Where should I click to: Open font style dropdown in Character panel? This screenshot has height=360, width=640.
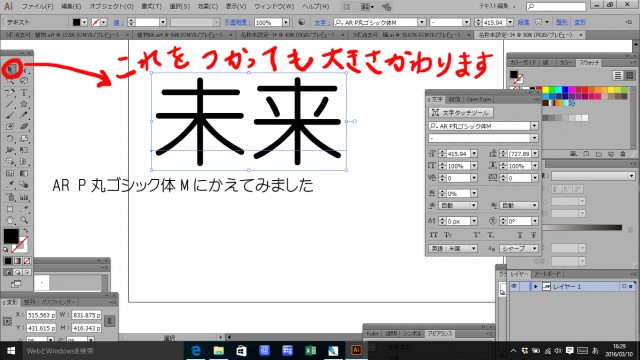534,138
